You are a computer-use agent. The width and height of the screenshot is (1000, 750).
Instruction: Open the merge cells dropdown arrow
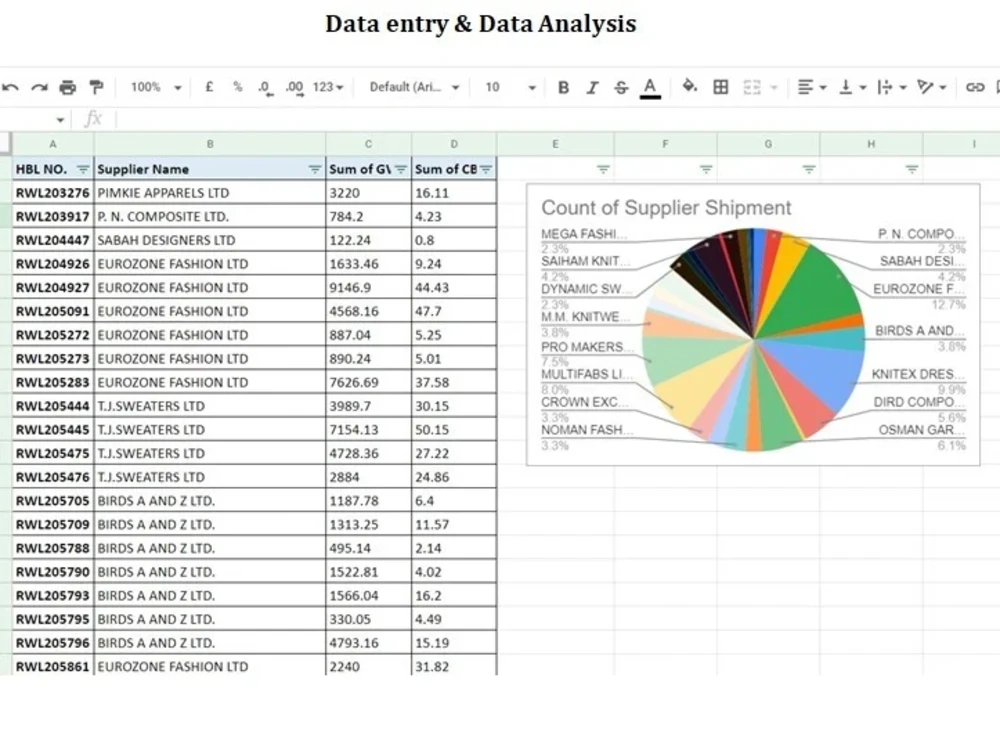click(774, 87)
